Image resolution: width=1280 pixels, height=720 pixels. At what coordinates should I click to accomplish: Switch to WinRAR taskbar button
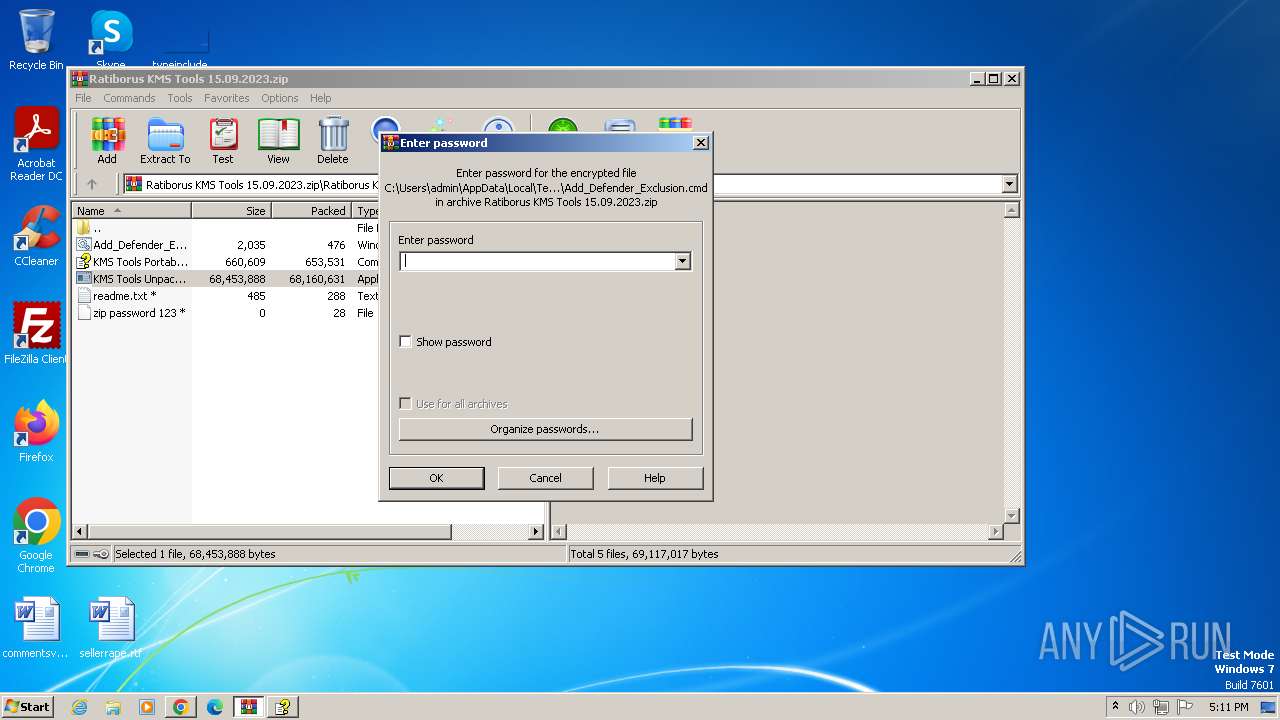point(249,707)
